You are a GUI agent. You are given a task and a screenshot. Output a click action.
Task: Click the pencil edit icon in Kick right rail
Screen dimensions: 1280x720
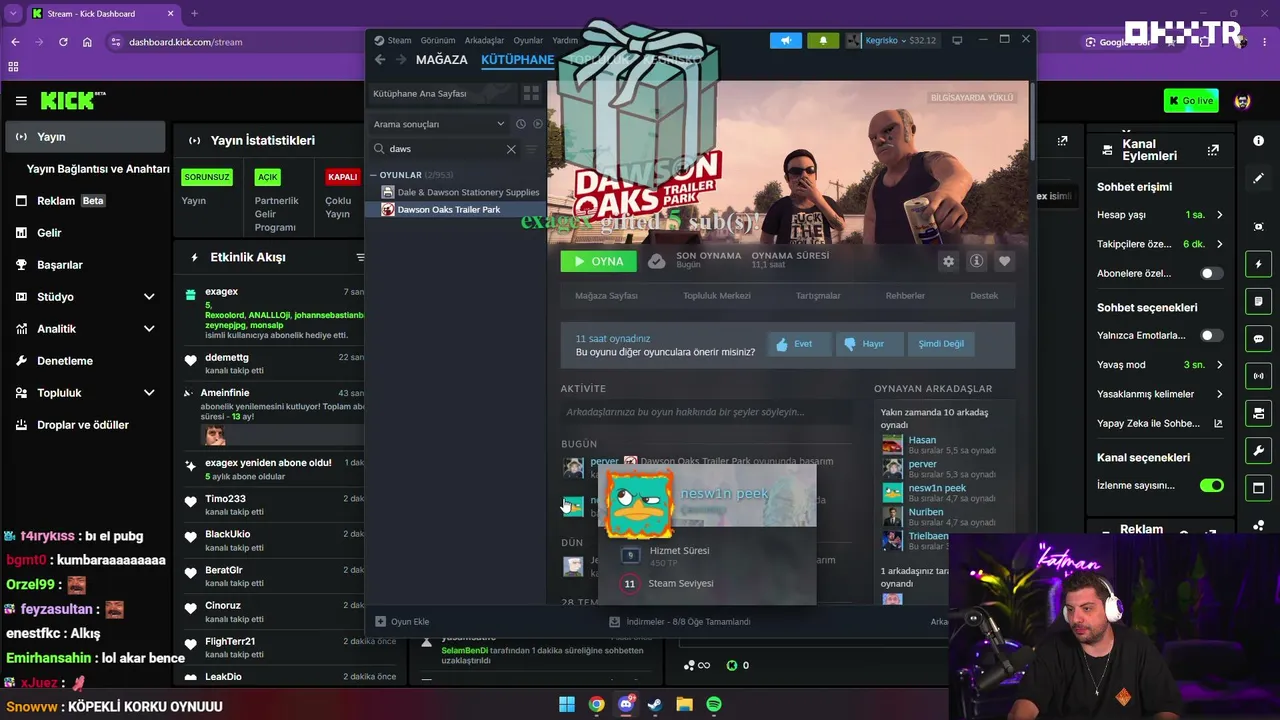(x=1259, y=178)
